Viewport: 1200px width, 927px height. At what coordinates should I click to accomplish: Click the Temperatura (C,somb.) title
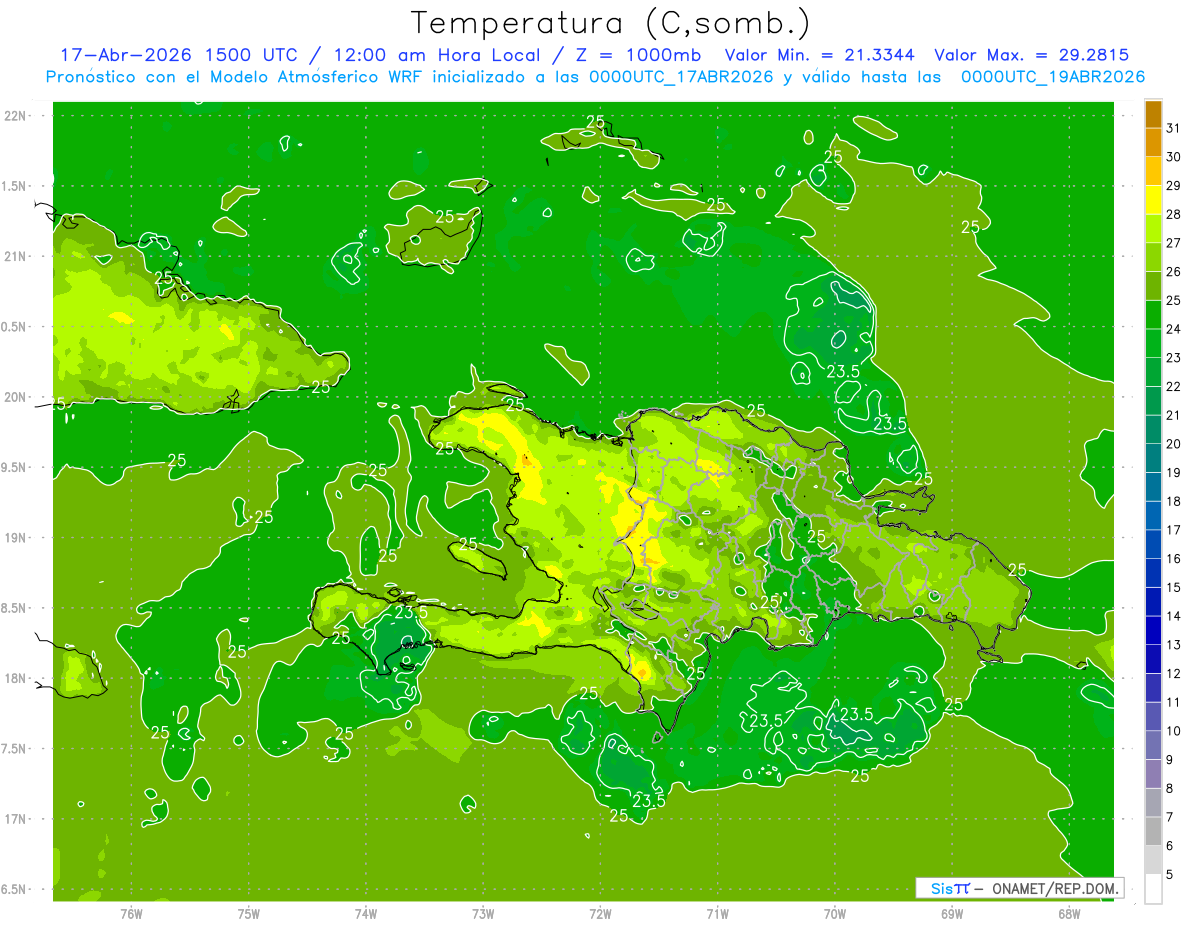(610, 22)
